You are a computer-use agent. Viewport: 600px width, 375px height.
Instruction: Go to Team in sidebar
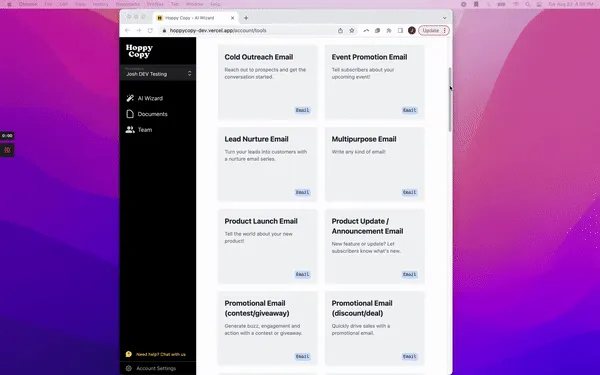coord(145,130)
